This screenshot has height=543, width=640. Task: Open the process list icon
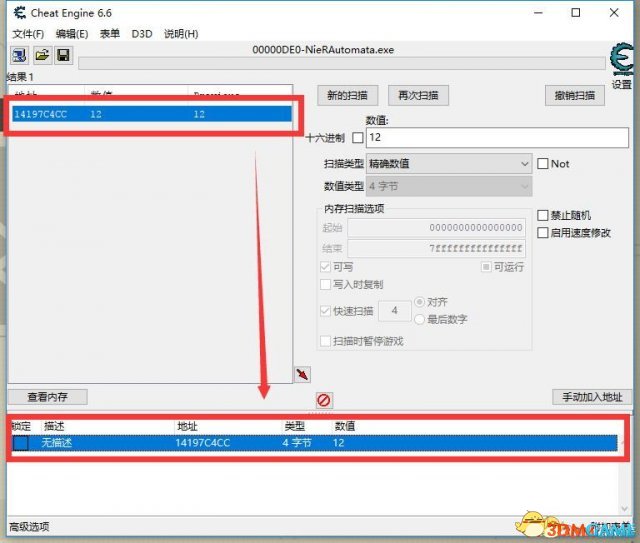pyautogui.click(x=19, y=55)
